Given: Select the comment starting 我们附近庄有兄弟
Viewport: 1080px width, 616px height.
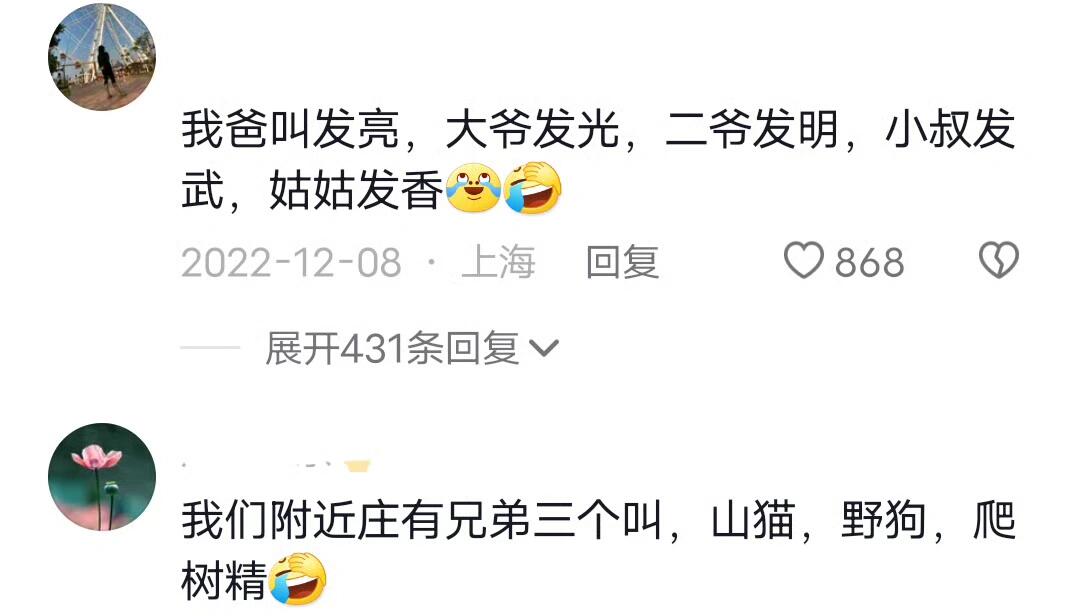Looking at the screenshot, I should click(x=598, y=551).
